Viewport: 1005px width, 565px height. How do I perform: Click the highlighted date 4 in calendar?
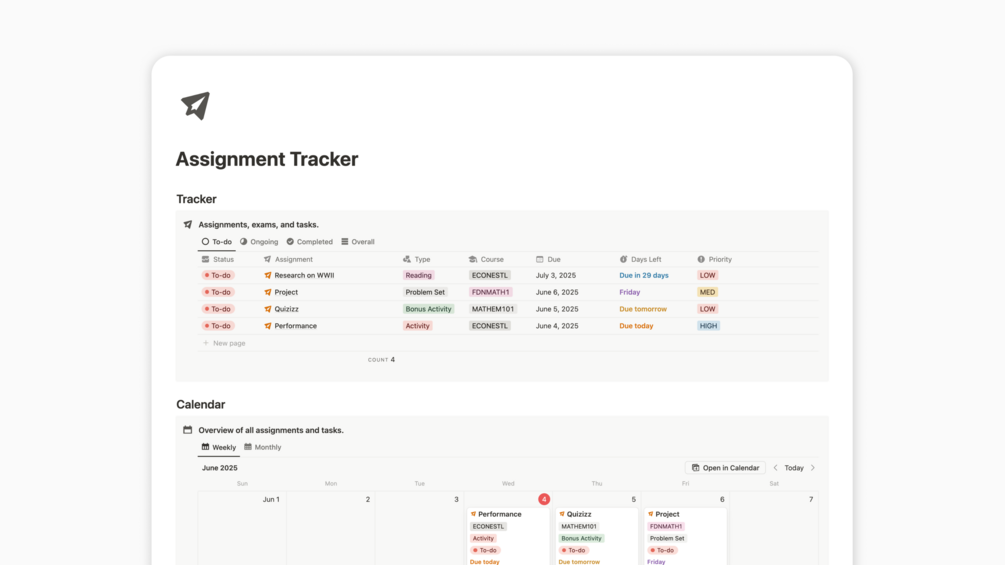click(544, 499)
